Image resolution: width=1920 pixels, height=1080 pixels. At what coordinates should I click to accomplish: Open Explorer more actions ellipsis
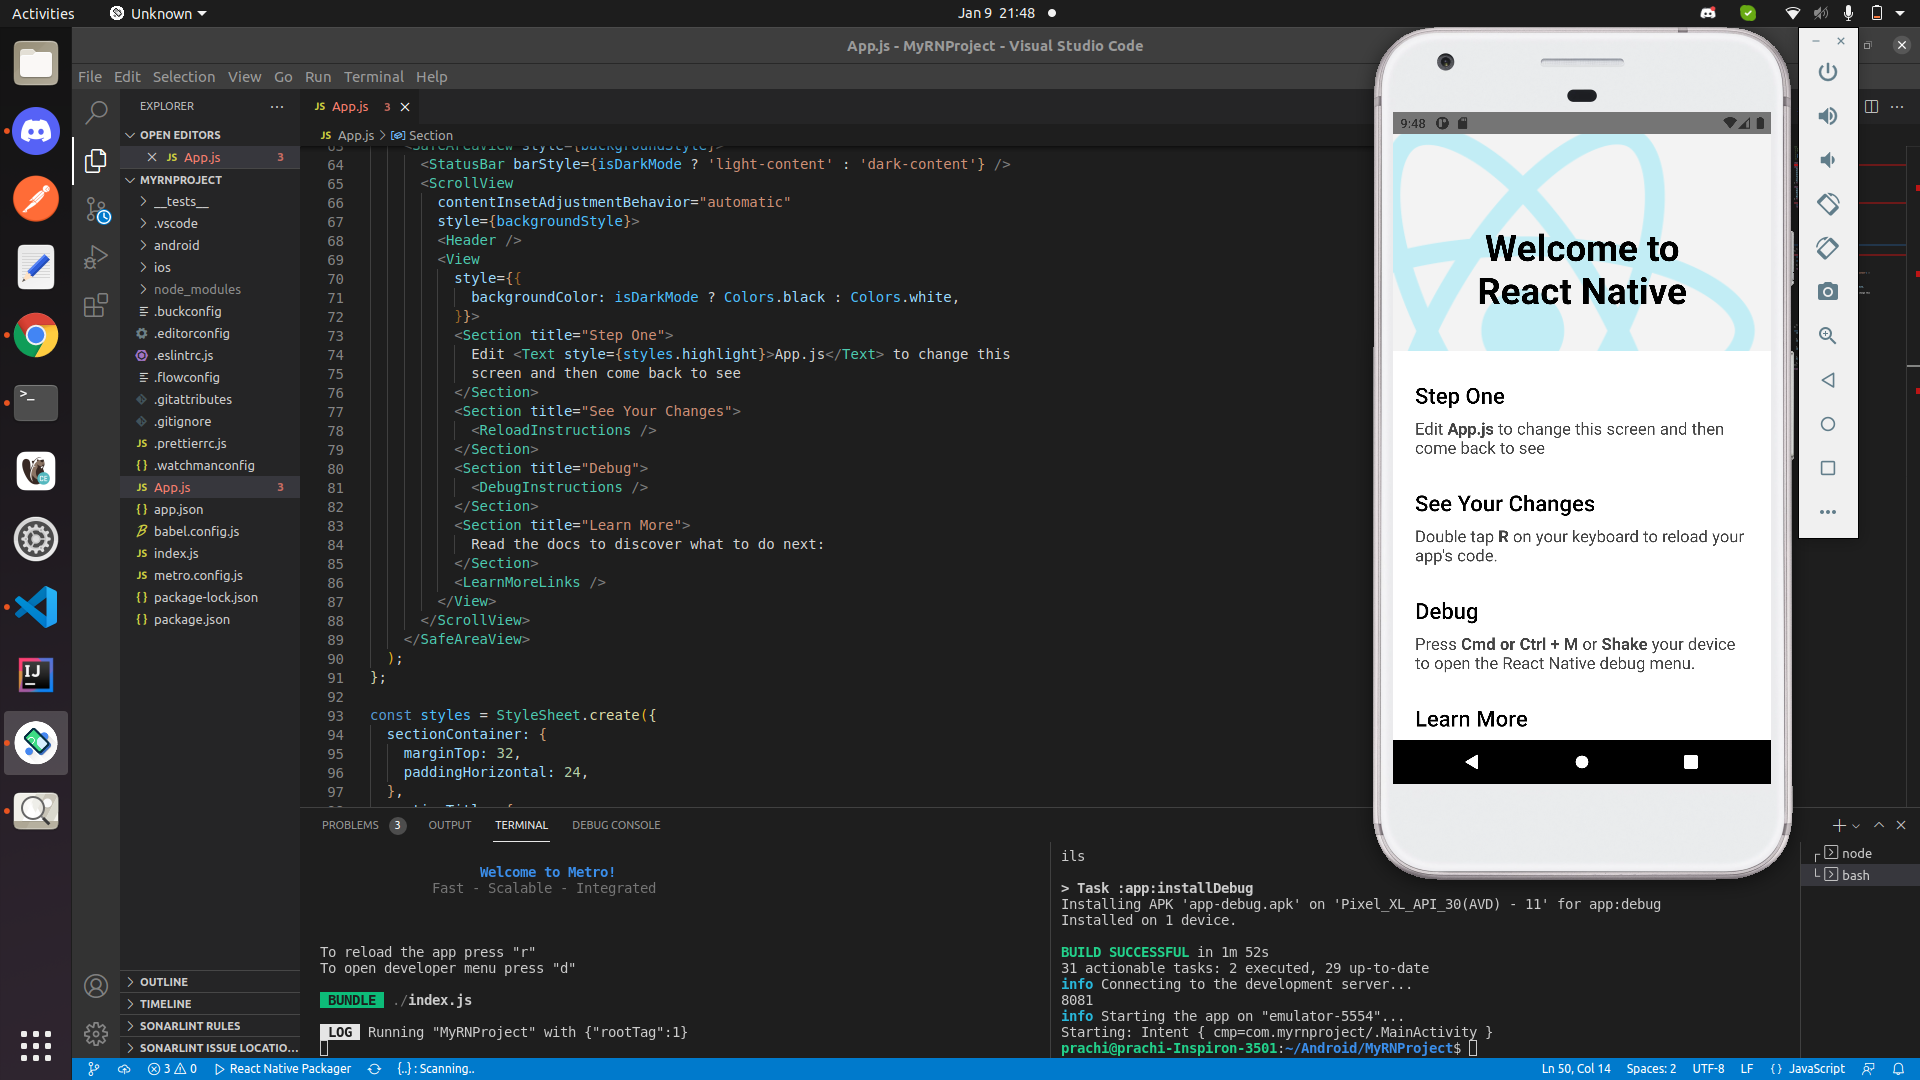click(277, 106)
